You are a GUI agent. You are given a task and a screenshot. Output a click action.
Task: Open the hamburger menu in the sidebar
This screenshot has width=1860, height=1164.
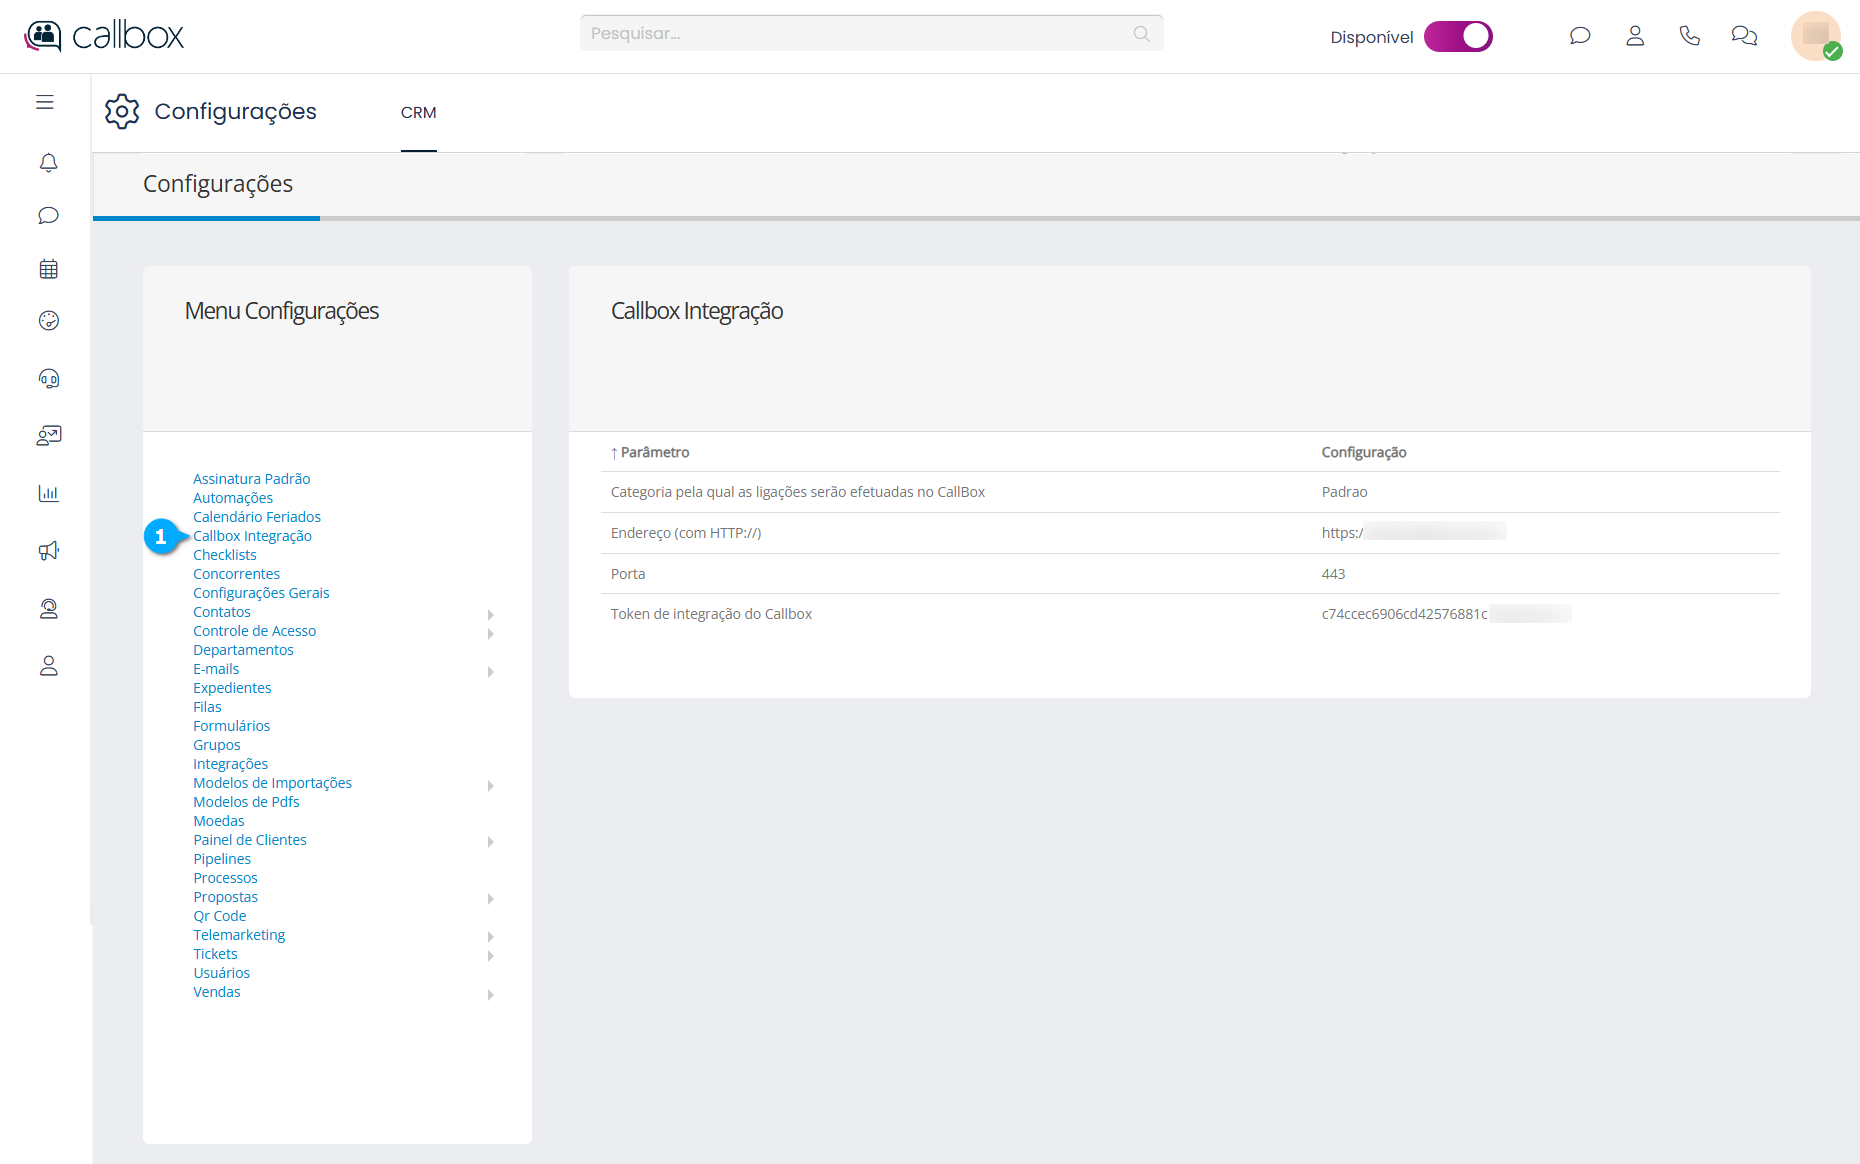pos(45,102)
